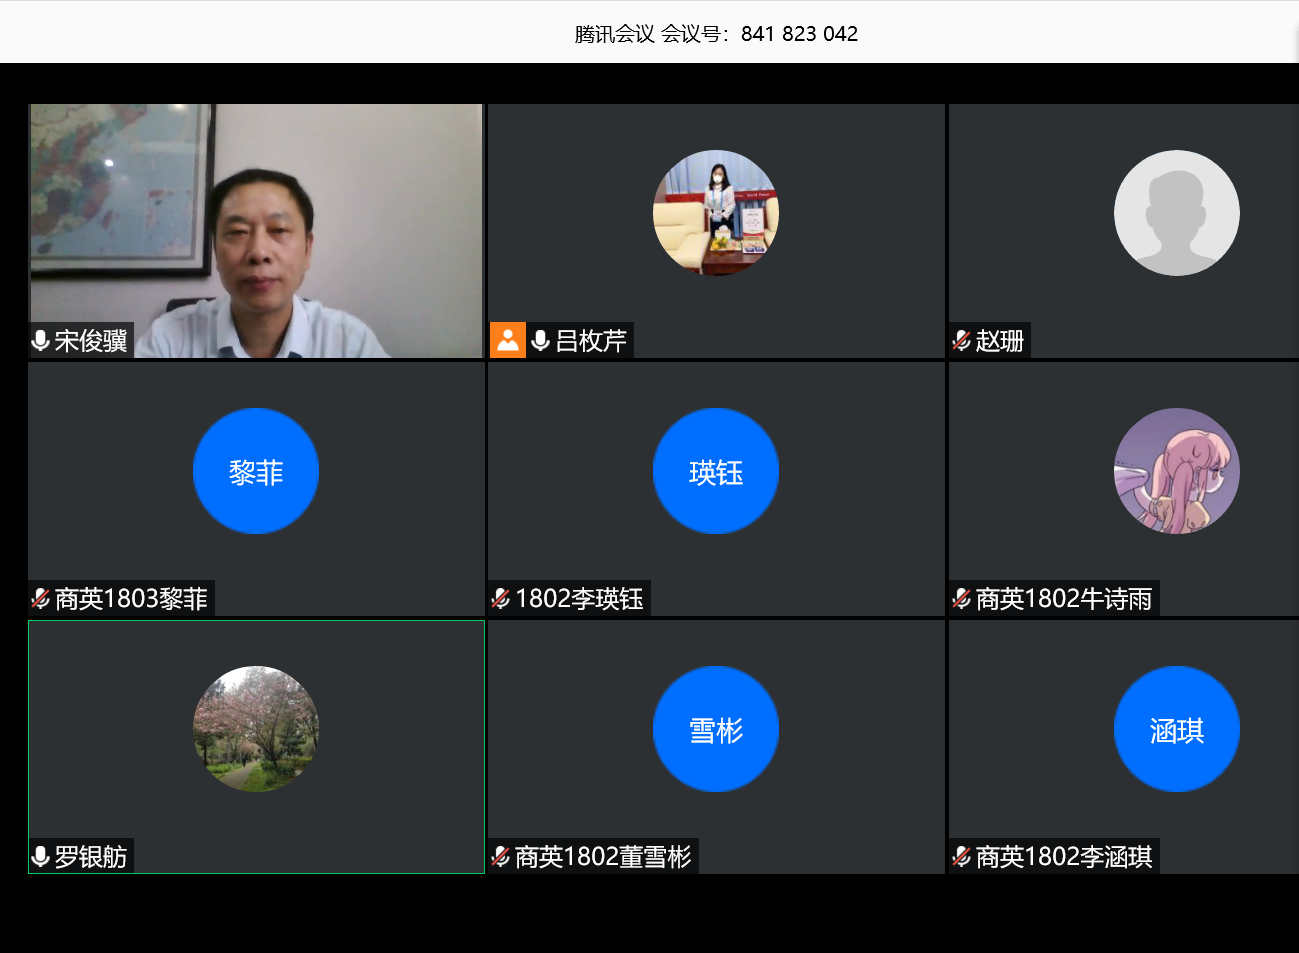The image size is (1299, 953).
Task: Click the blue 雪彬 avatar circle
Action: click(716, 729)
